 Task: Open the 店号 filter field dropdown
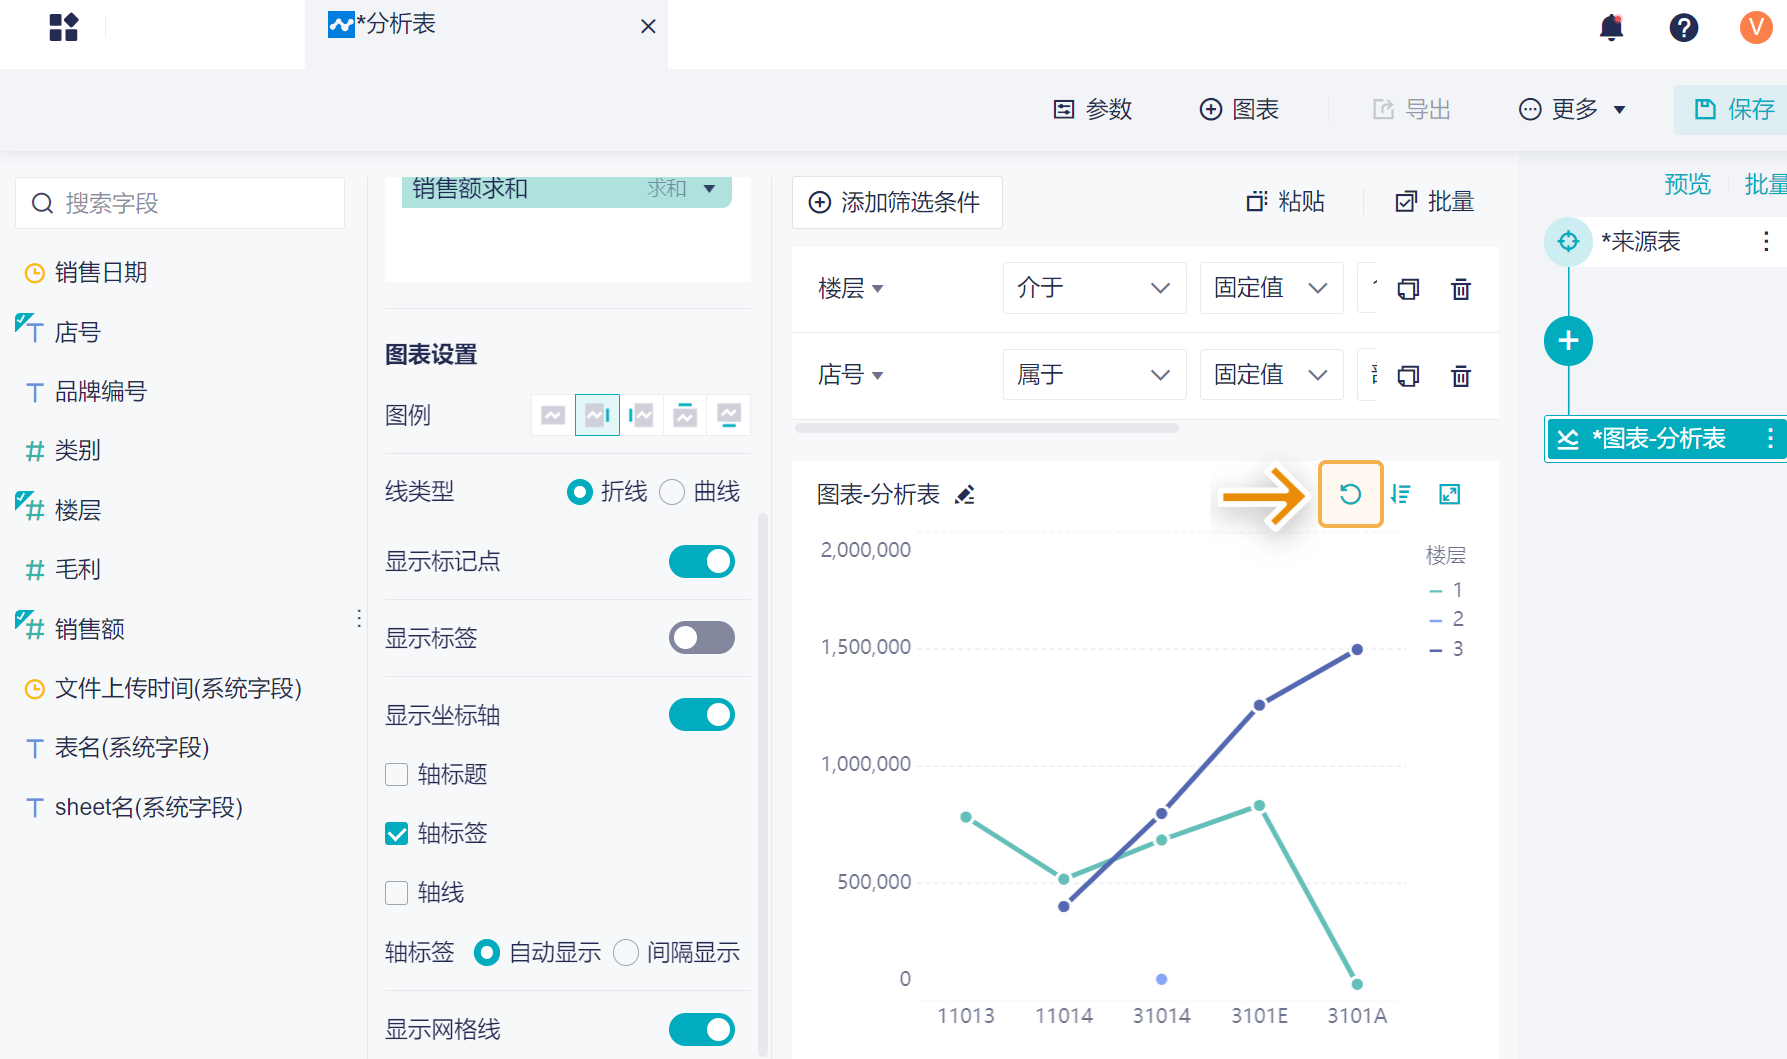[851, 376]
